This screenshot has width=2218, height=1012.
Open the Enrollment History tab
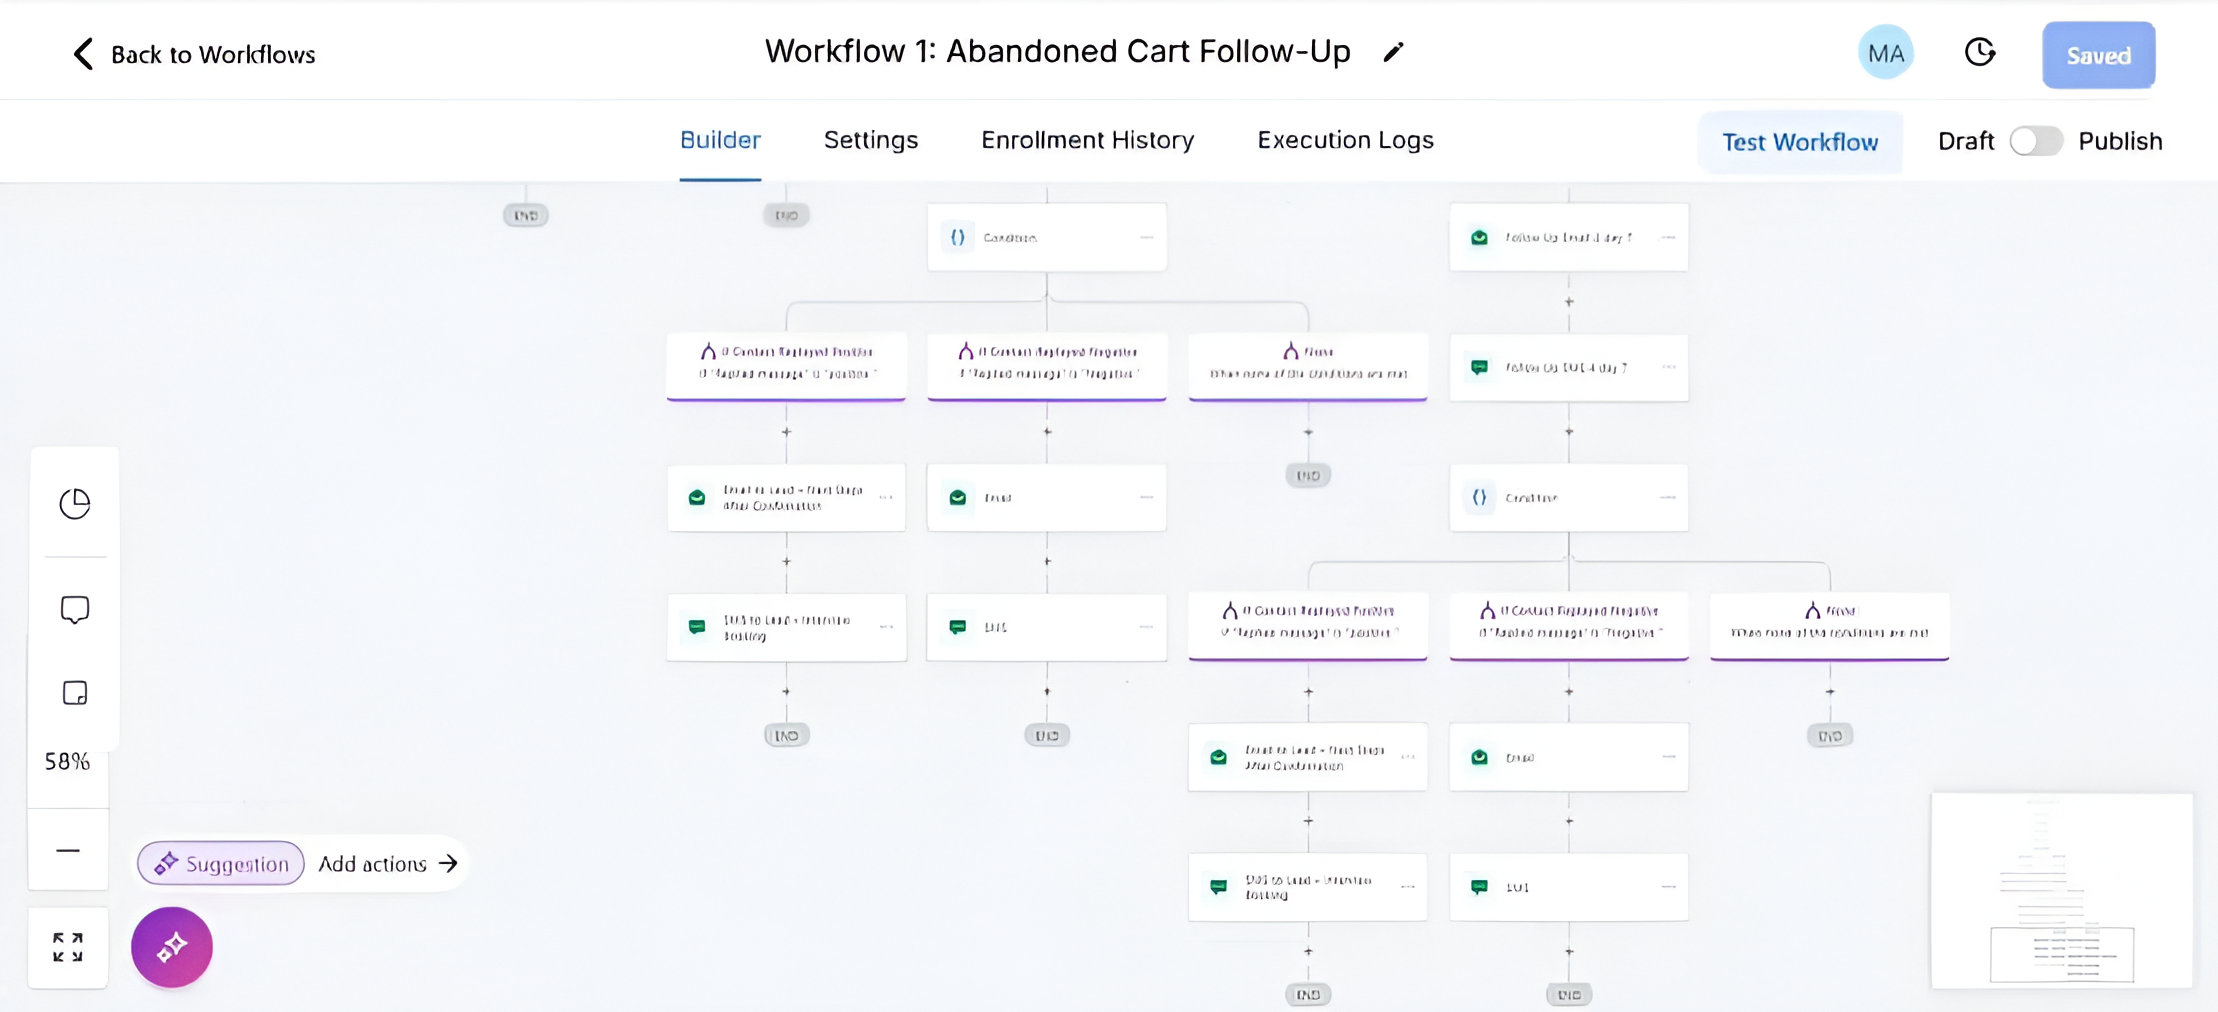pyautogui.click(x=1087, y=140)
